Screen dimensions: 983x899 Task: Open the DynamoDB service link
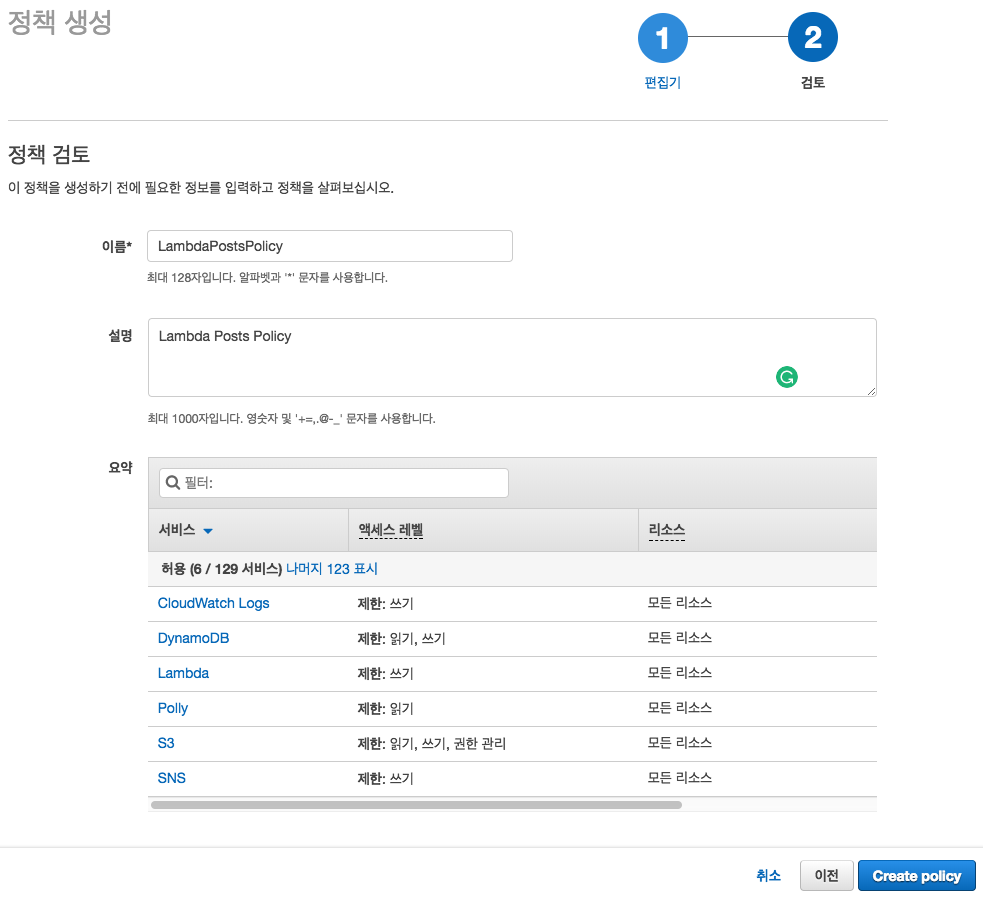193,638
